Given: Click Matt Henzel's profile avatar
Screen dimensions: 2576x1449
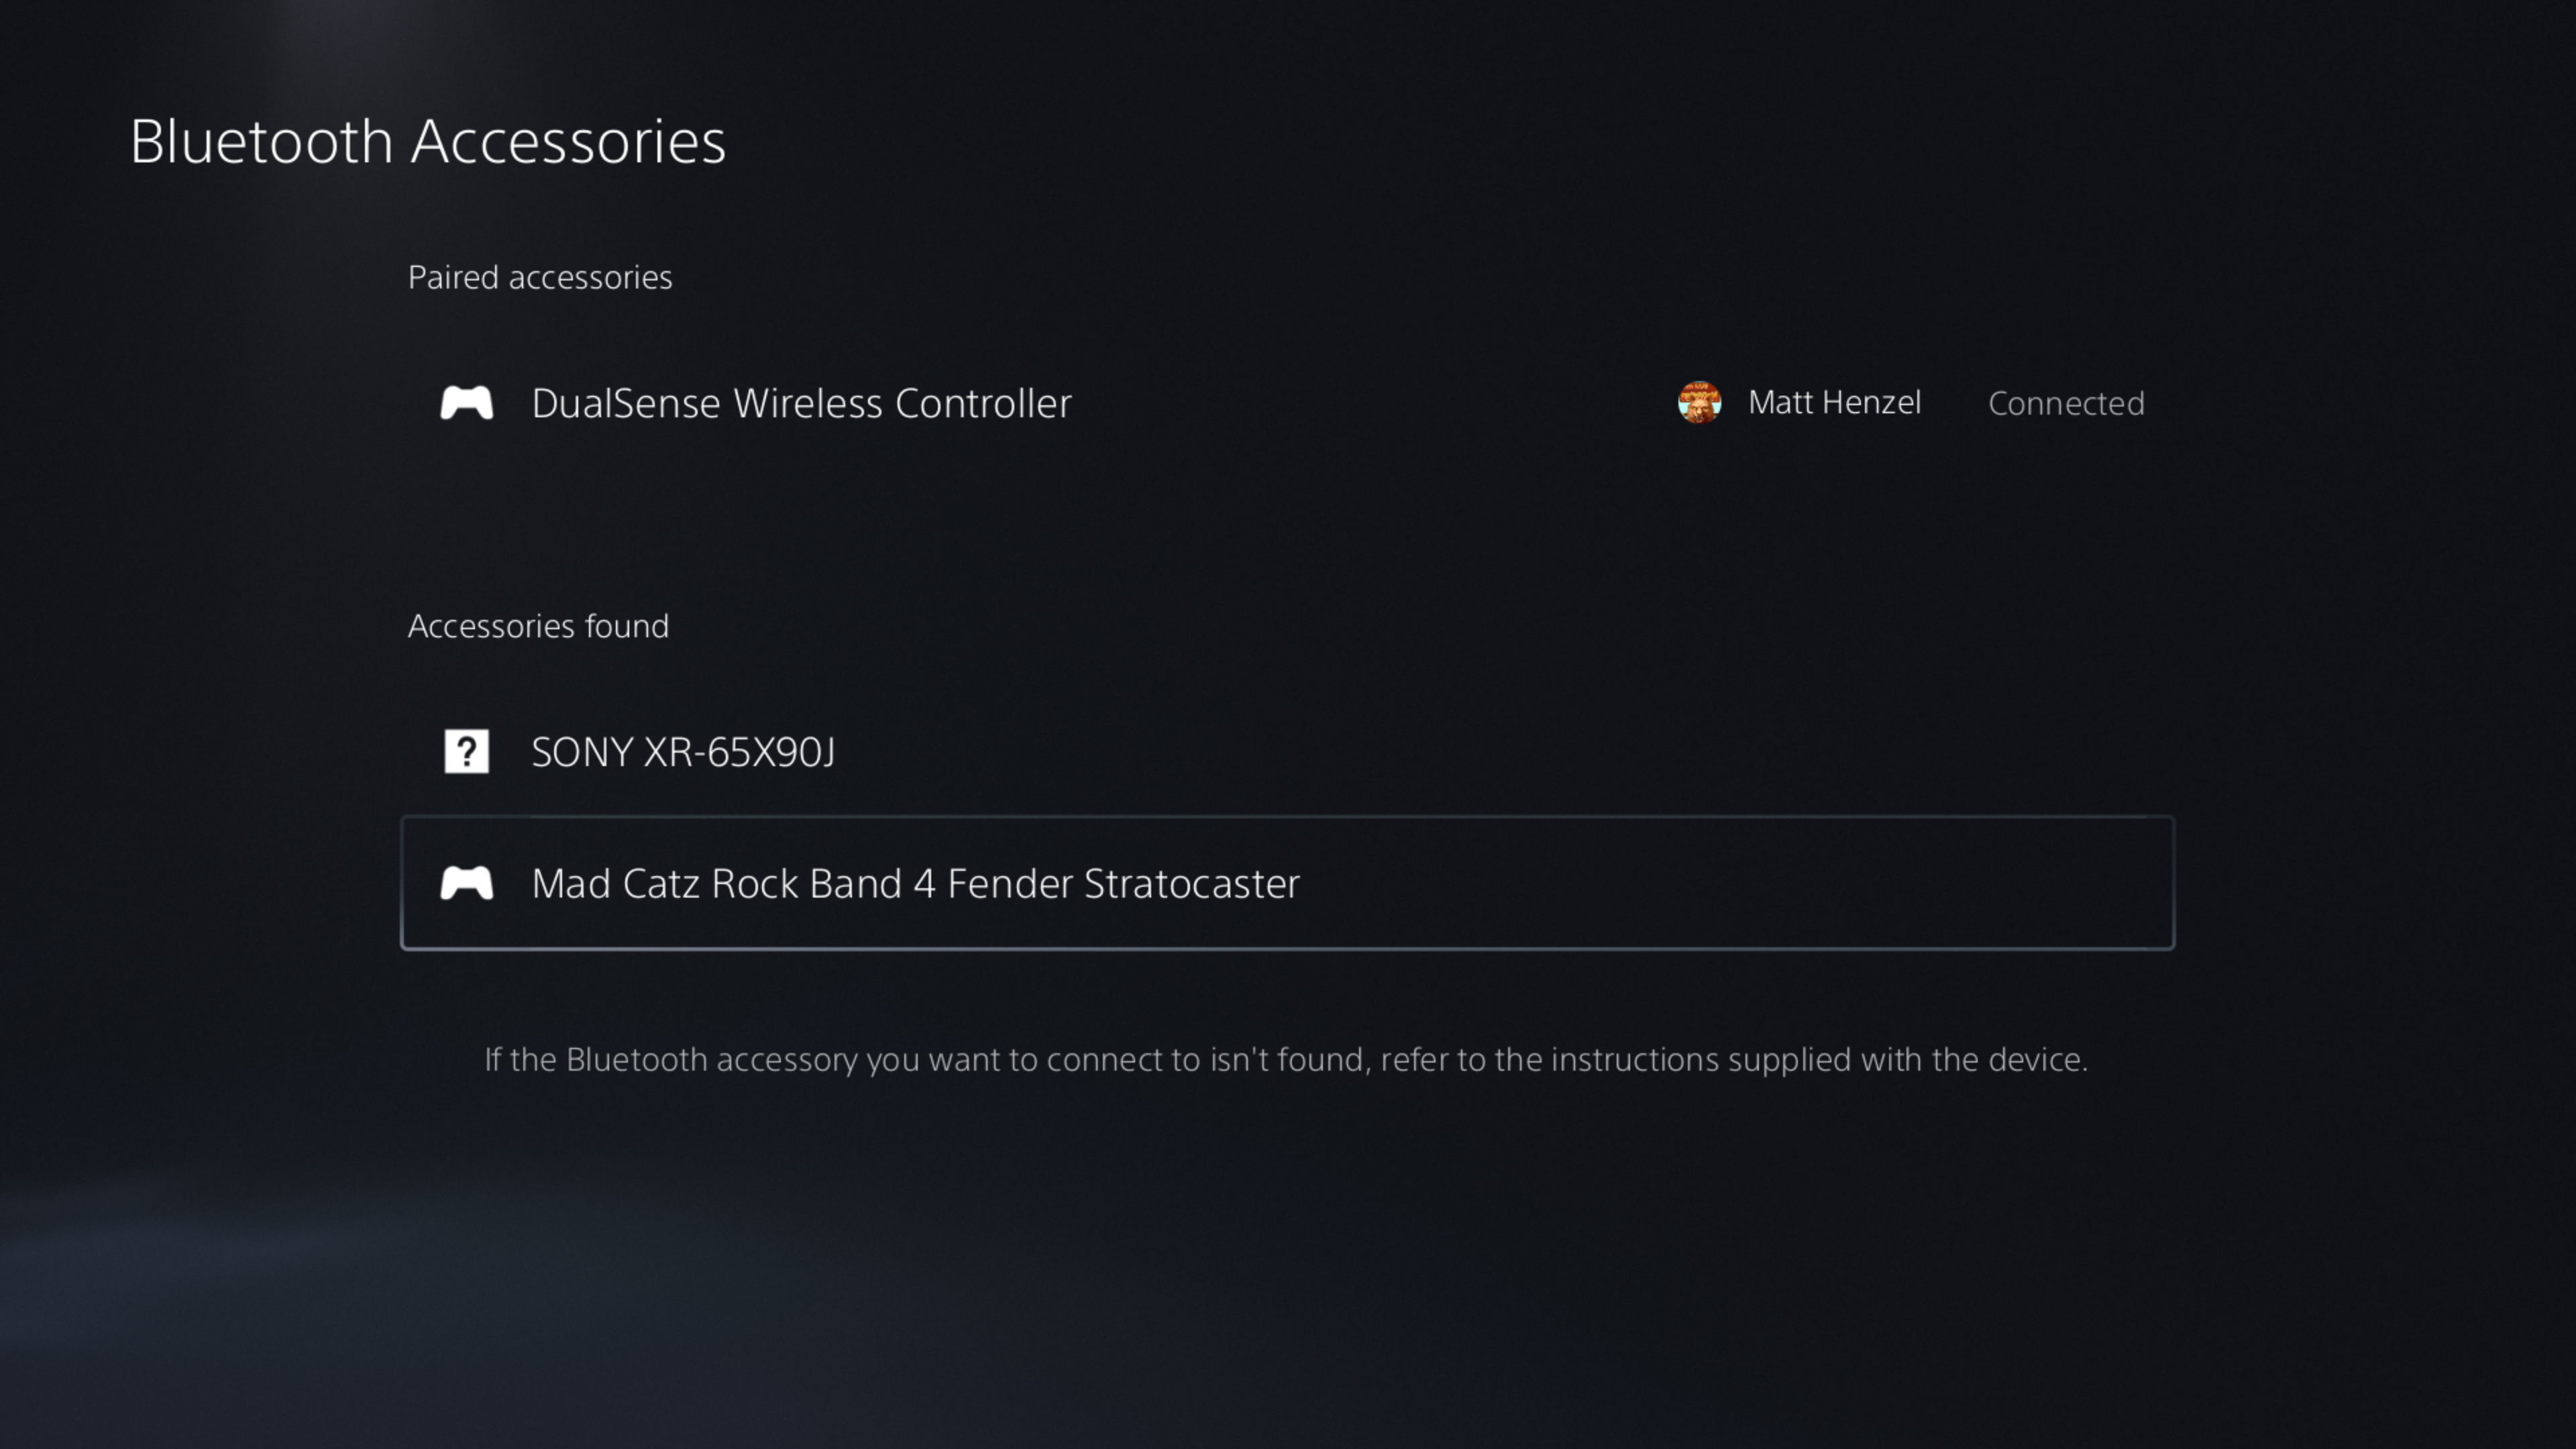Looking at the screenshot, I should tap(1699, 403).
